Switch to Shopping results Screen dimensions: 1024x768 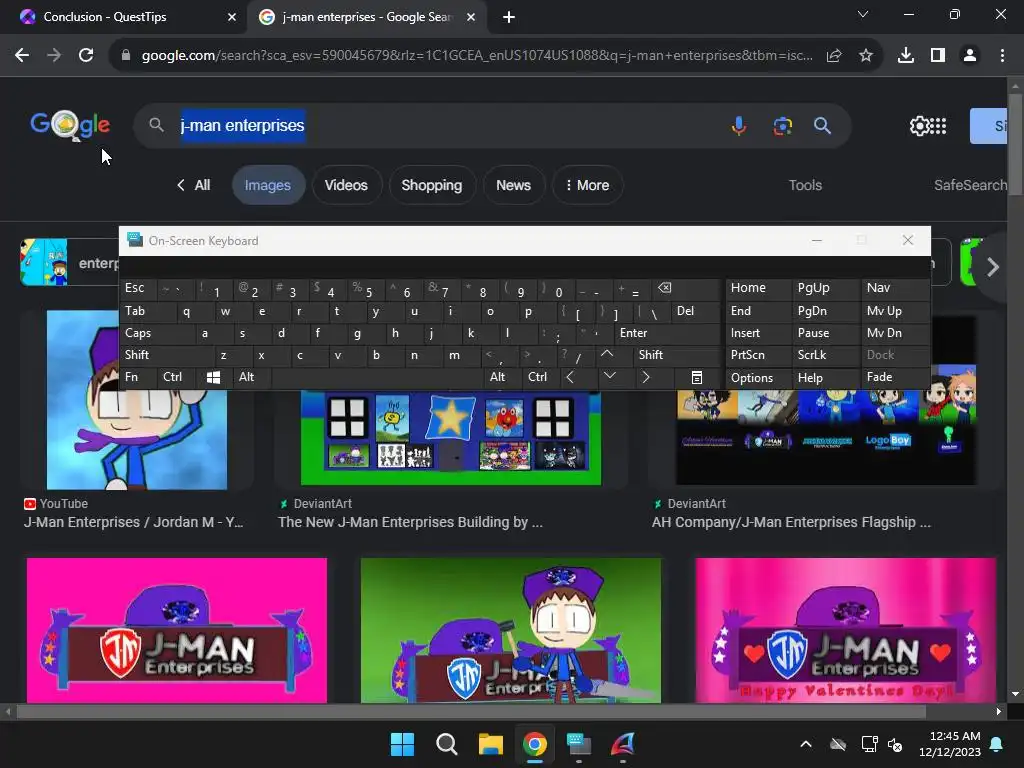432,185
